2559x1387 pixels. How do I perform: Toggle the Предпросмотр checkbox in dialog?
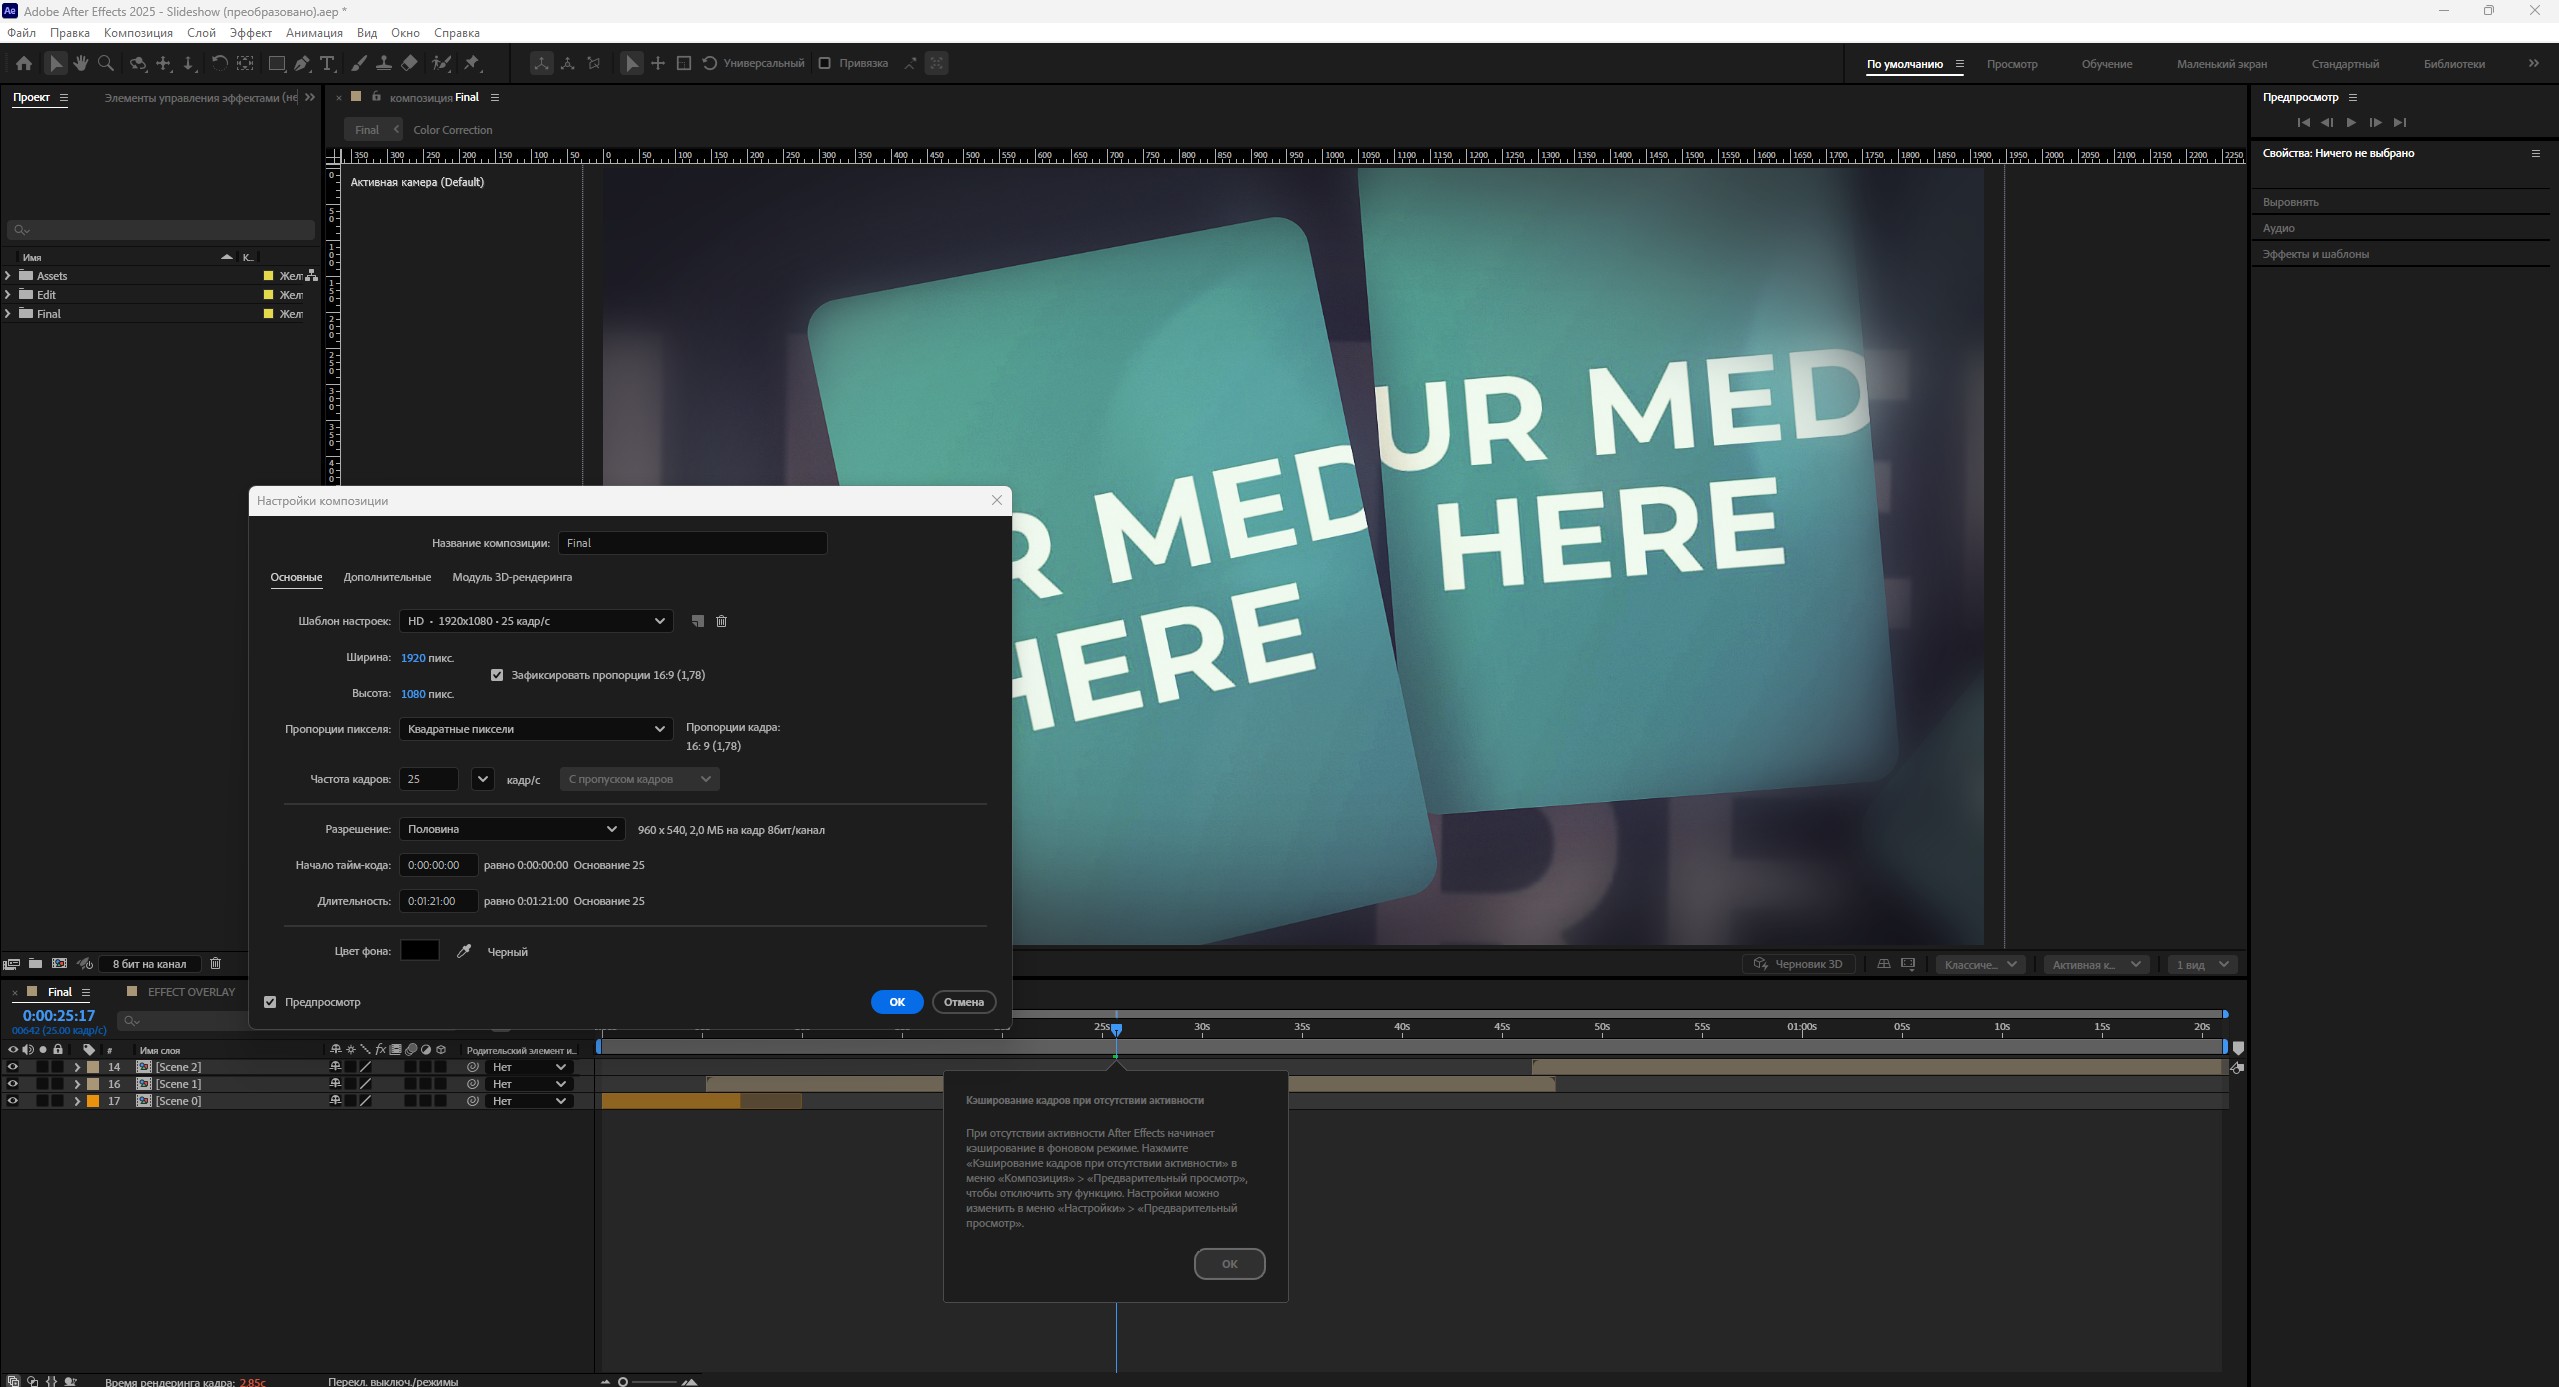pyautogui.click(x=270, y=1002)
